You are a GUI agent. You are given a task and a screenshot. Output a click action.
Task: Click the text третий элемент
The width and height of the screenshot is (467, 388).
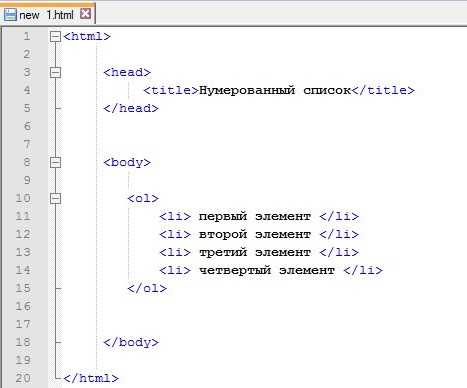[x=255, y=252]
